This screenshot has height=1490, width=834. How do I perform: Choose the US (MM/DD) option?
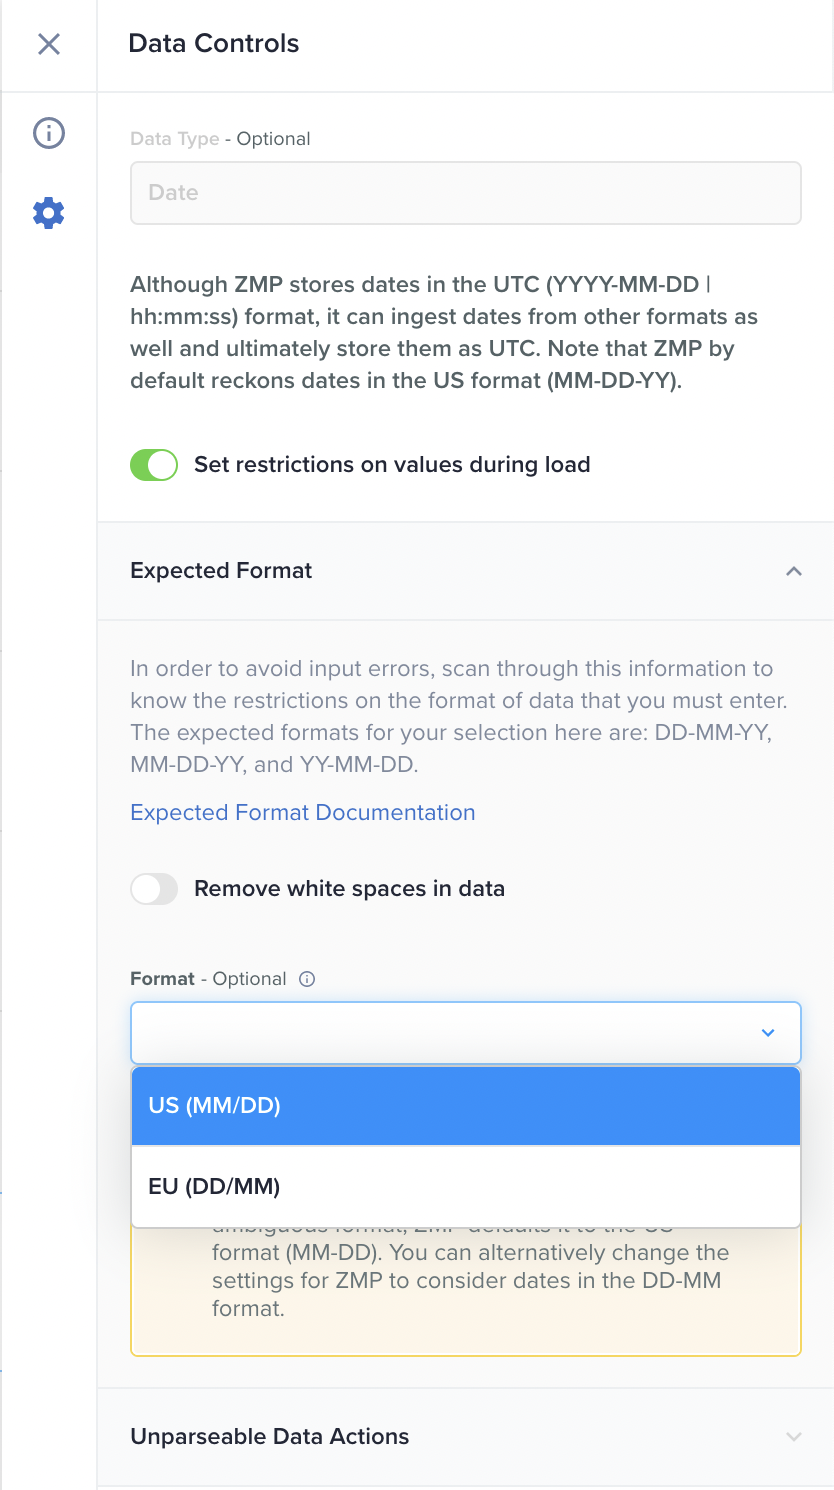point(466,1106)
